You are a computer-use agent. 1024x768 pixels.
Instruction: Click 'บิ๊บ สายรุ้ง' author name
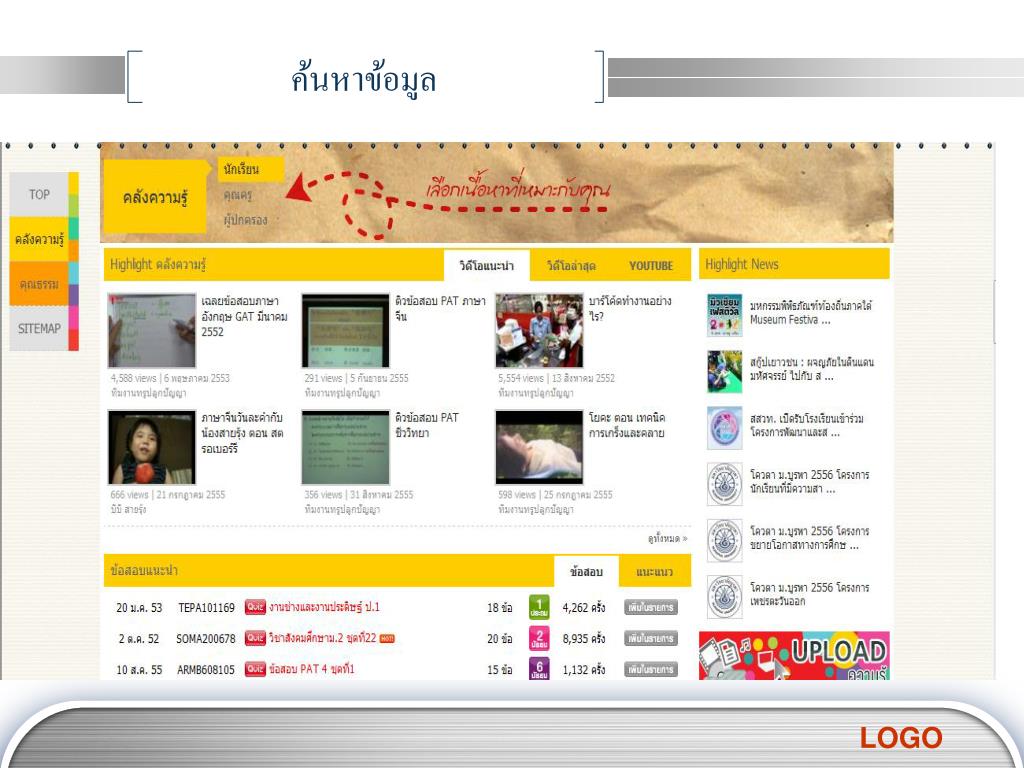tap(128, 509)
